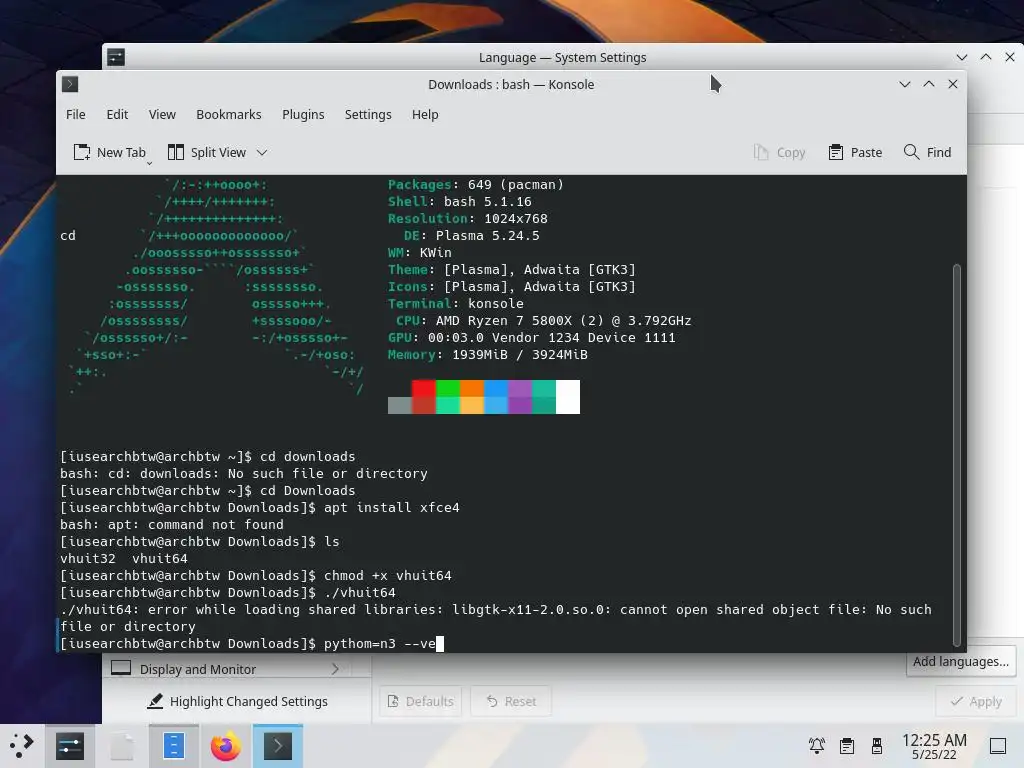Open the File menu in Konsole
The image size is (1024, 768).
[x=76, y=114]
